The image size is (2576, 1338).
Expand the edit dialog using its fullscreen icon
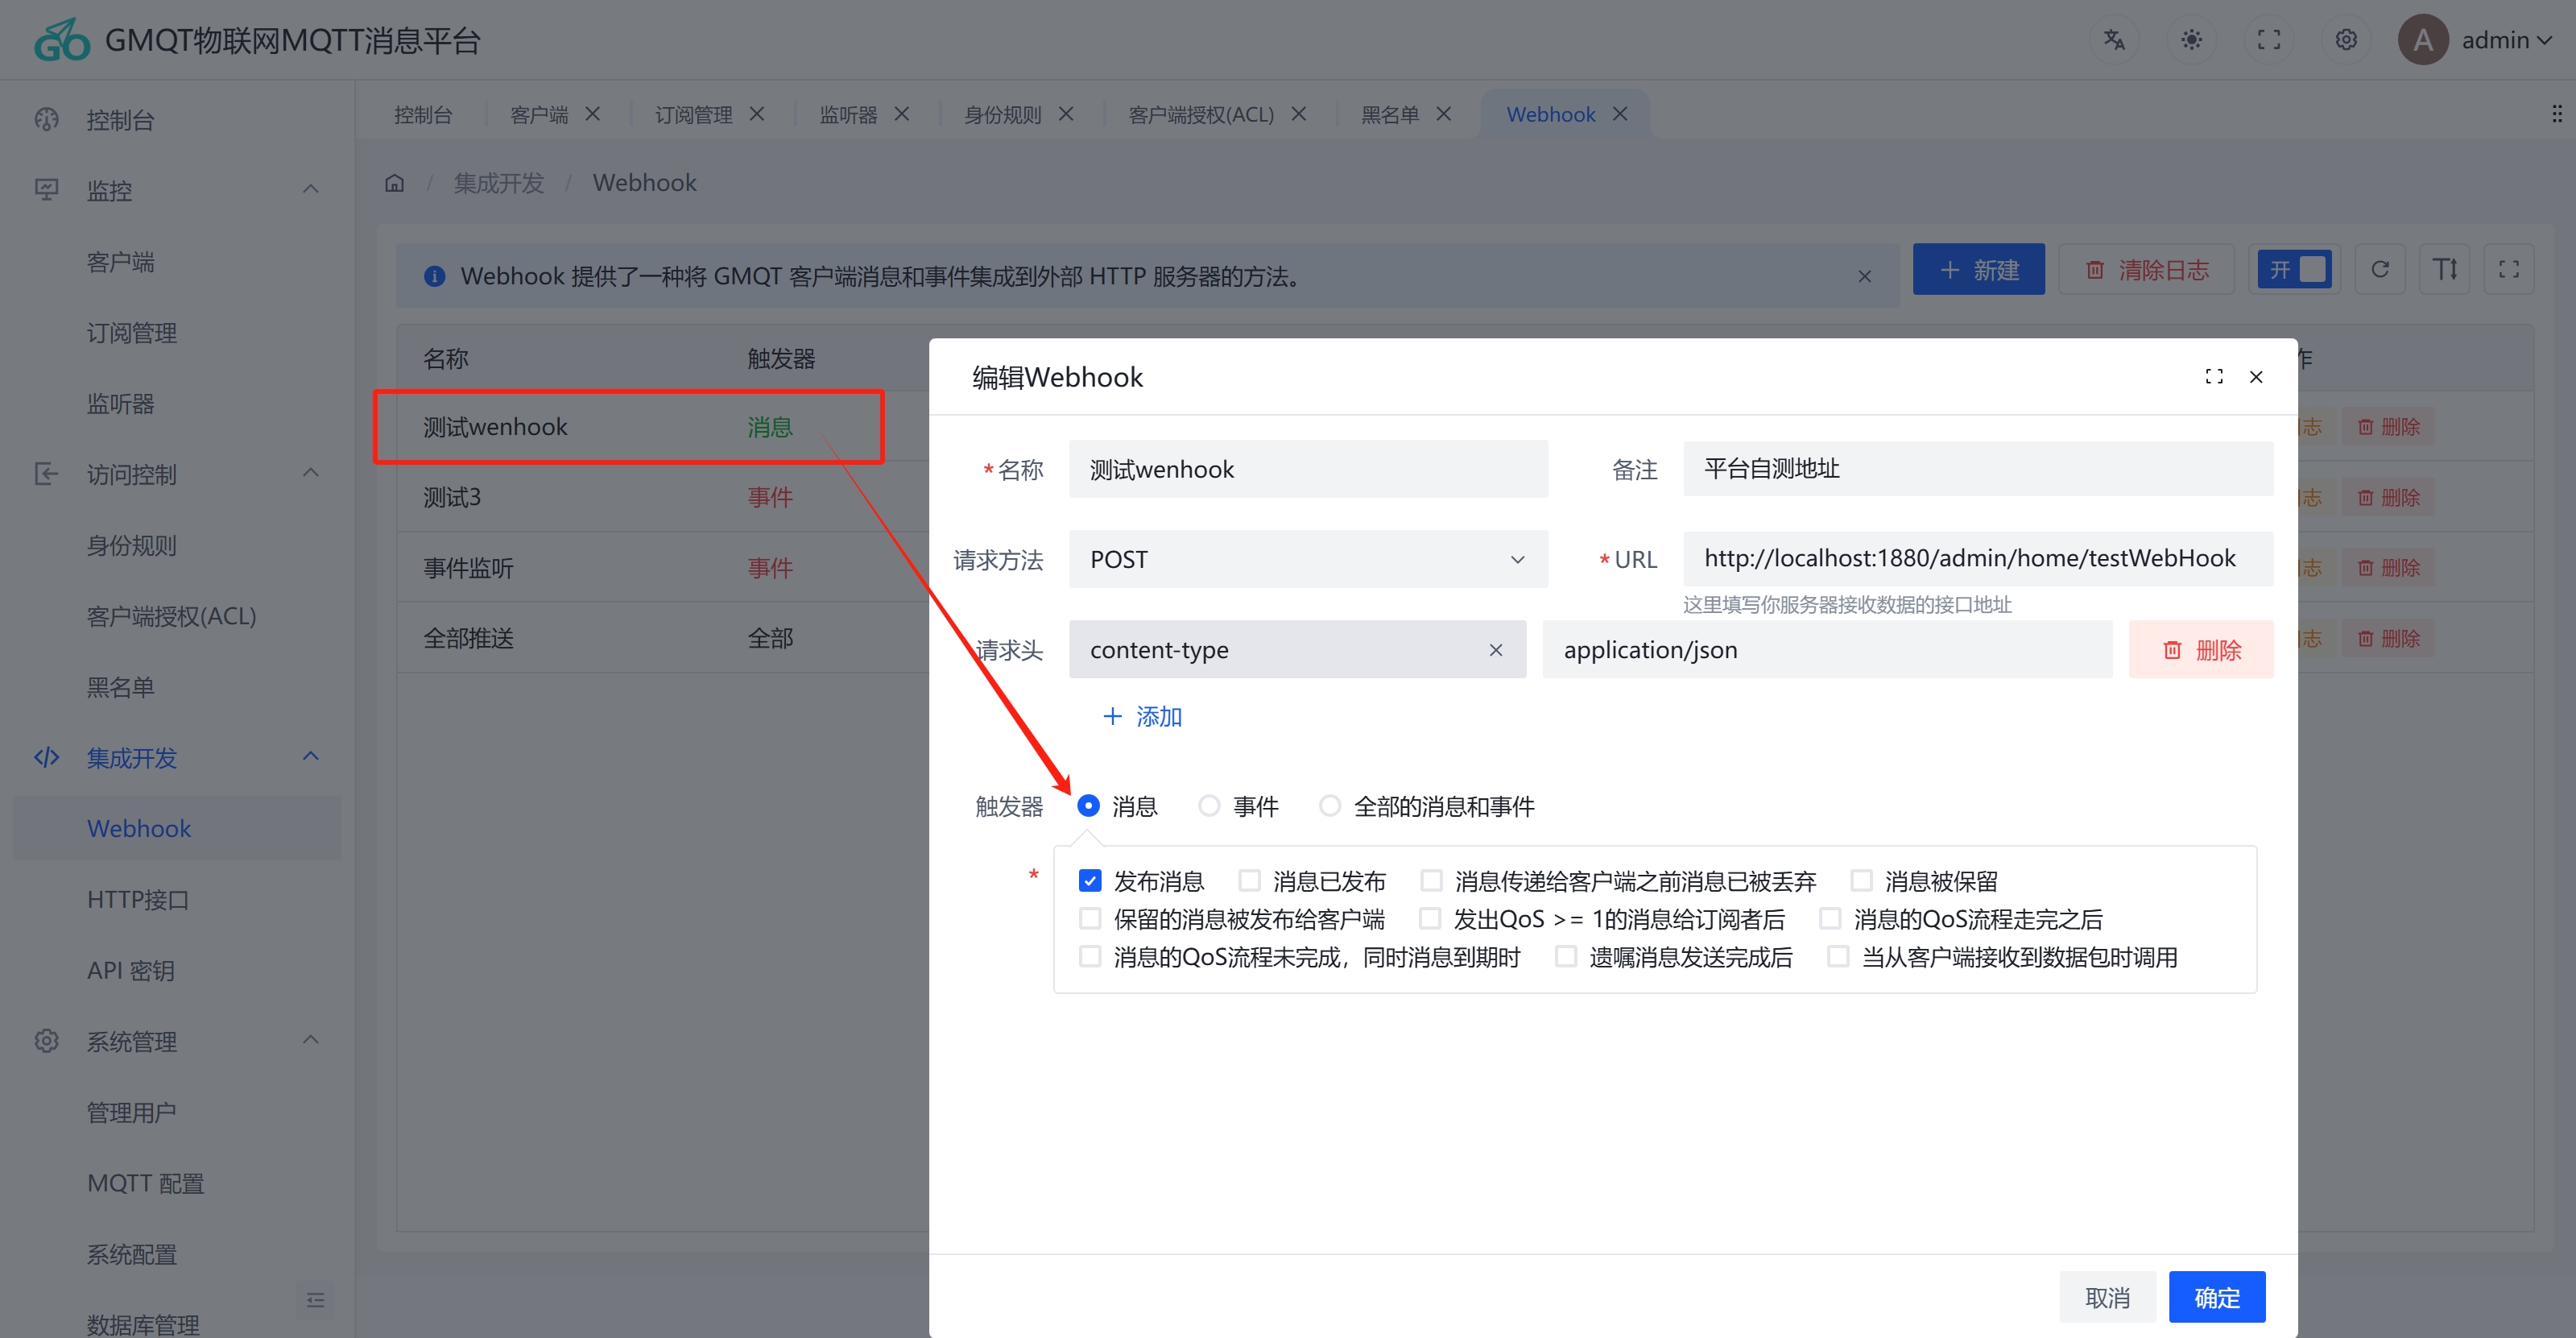[2214, 376]
